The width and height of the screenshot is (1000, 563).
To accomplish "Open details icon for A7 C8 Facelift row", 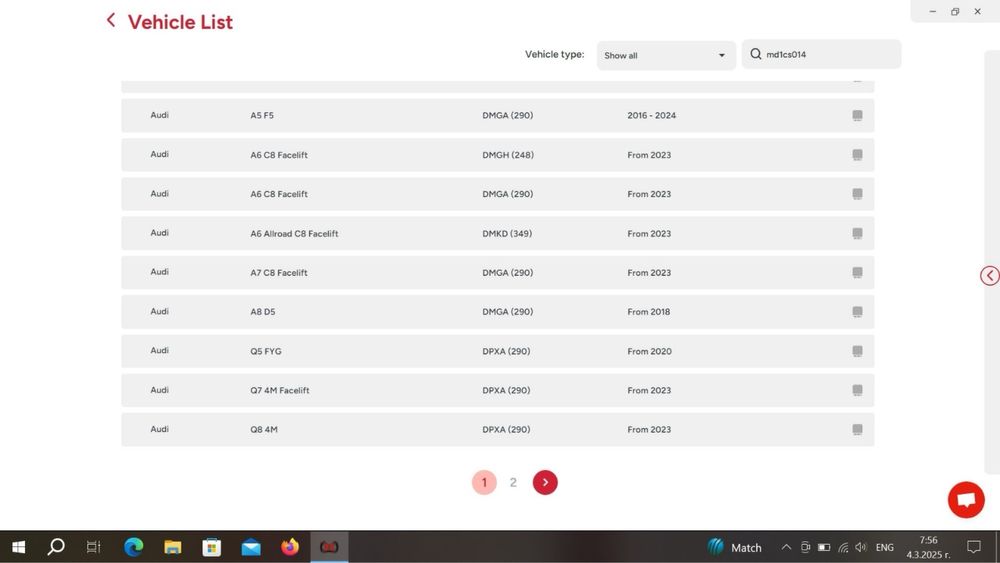I will [x=857, y=272].
